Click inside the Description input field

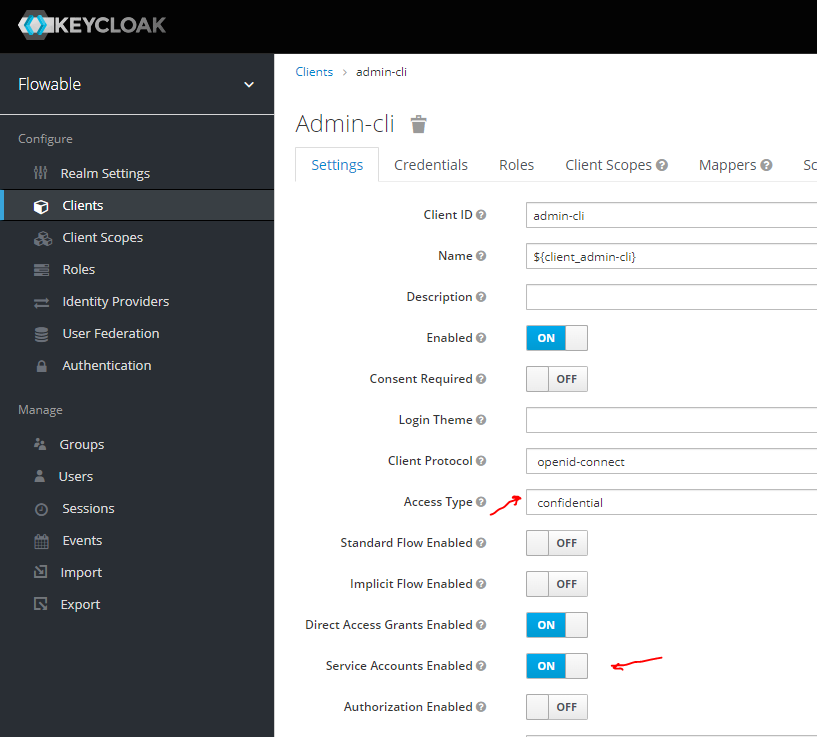click(x=670, y=296)
